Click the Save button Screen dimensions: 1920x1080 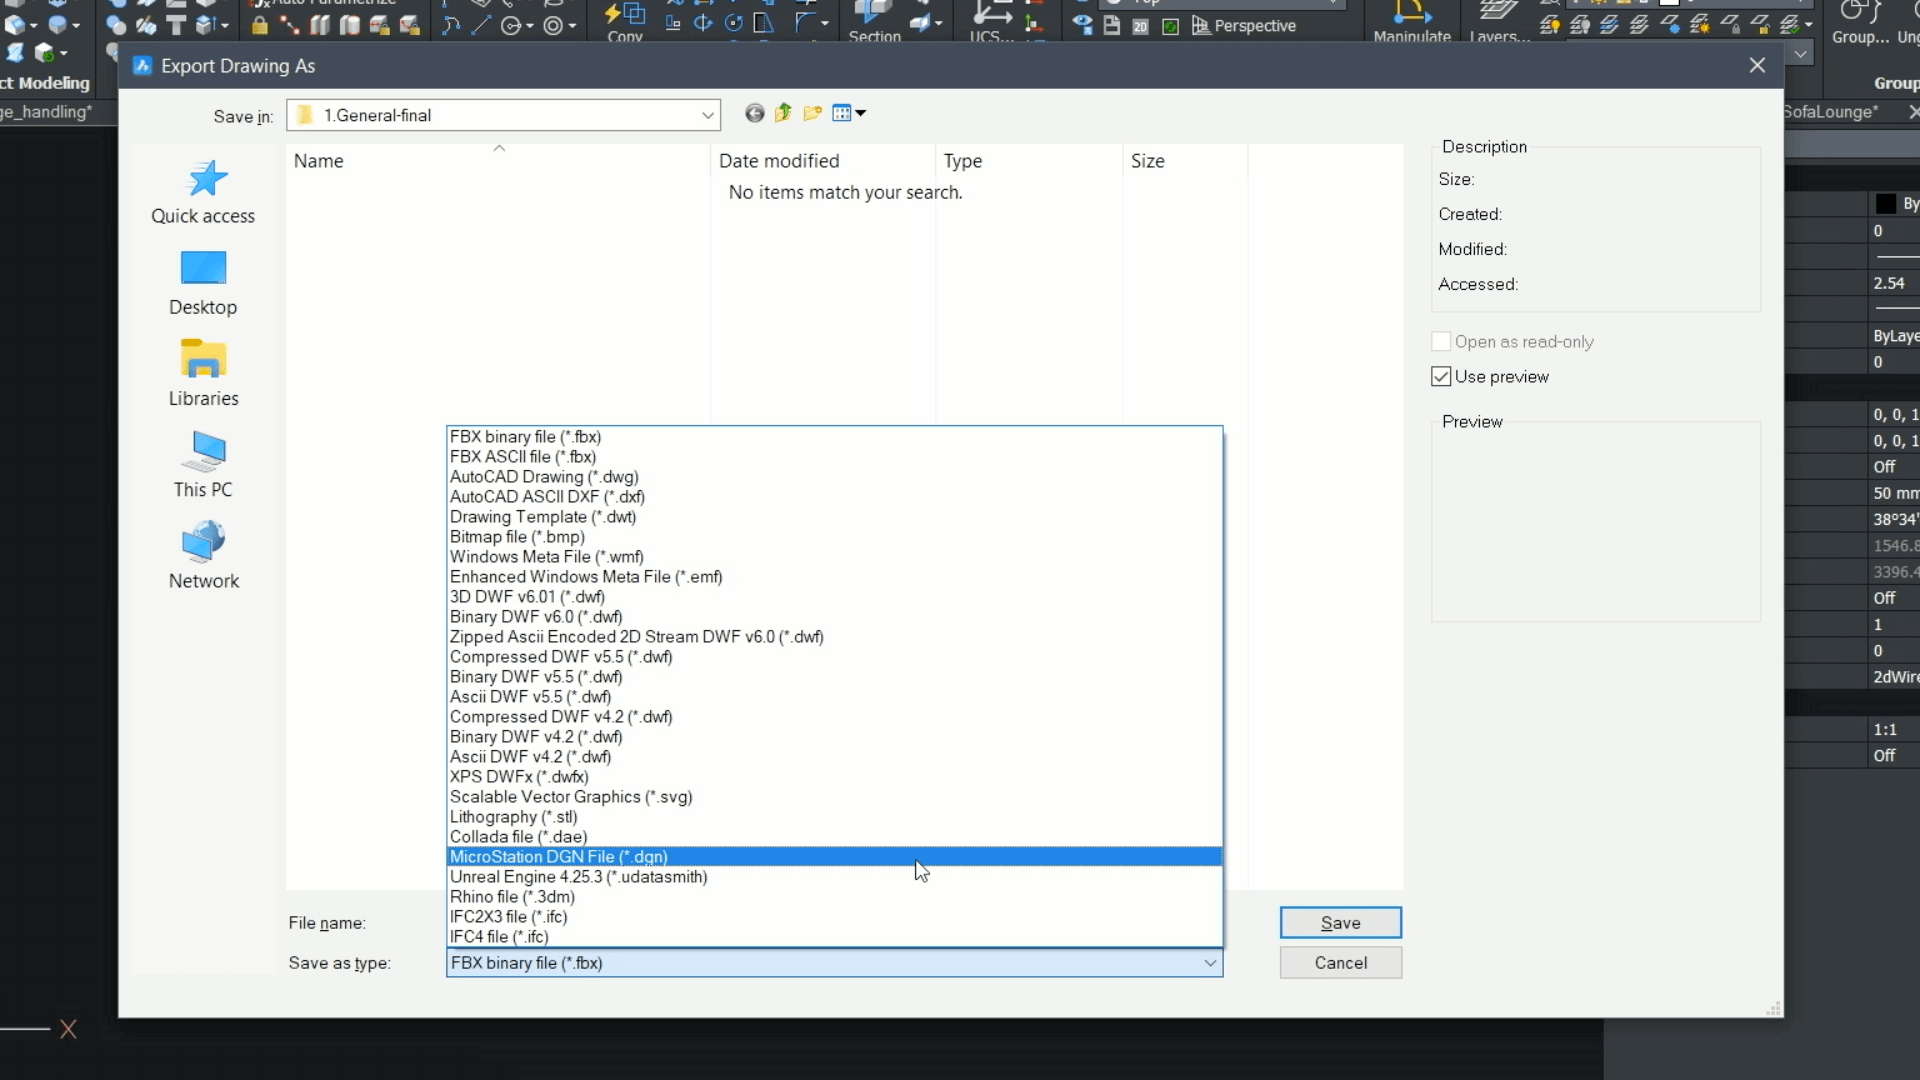(x=1340, y=922)
